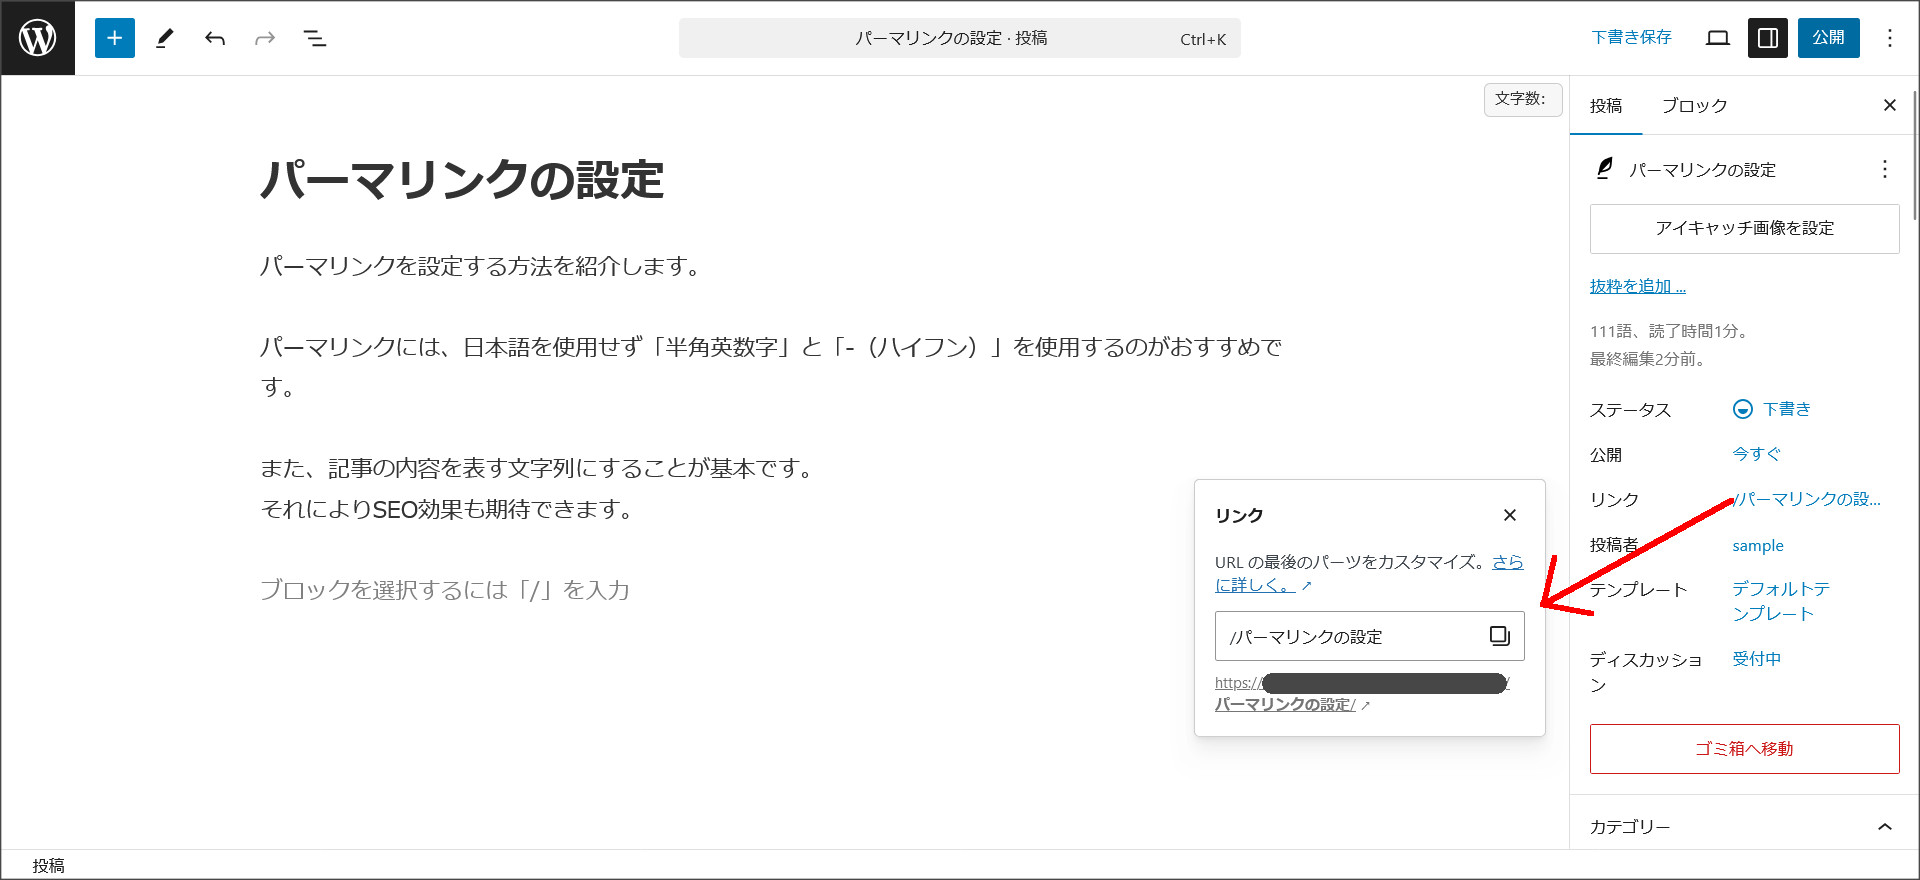
Task: Open post actions menu beside パーマリンクの設定
Action: click(x=1884, y=169)
